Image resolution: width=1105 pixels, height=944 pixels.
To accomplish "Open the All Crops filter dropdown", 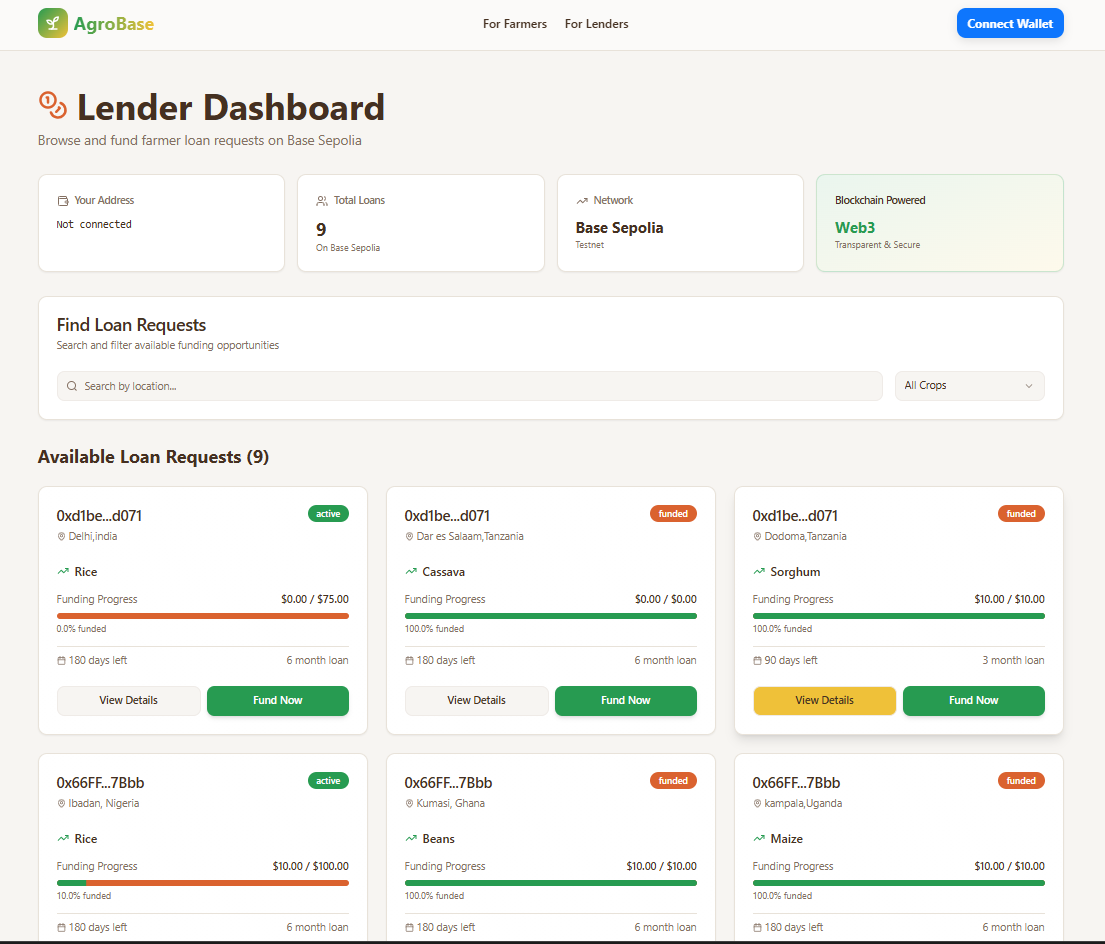I will coord(968,386).
